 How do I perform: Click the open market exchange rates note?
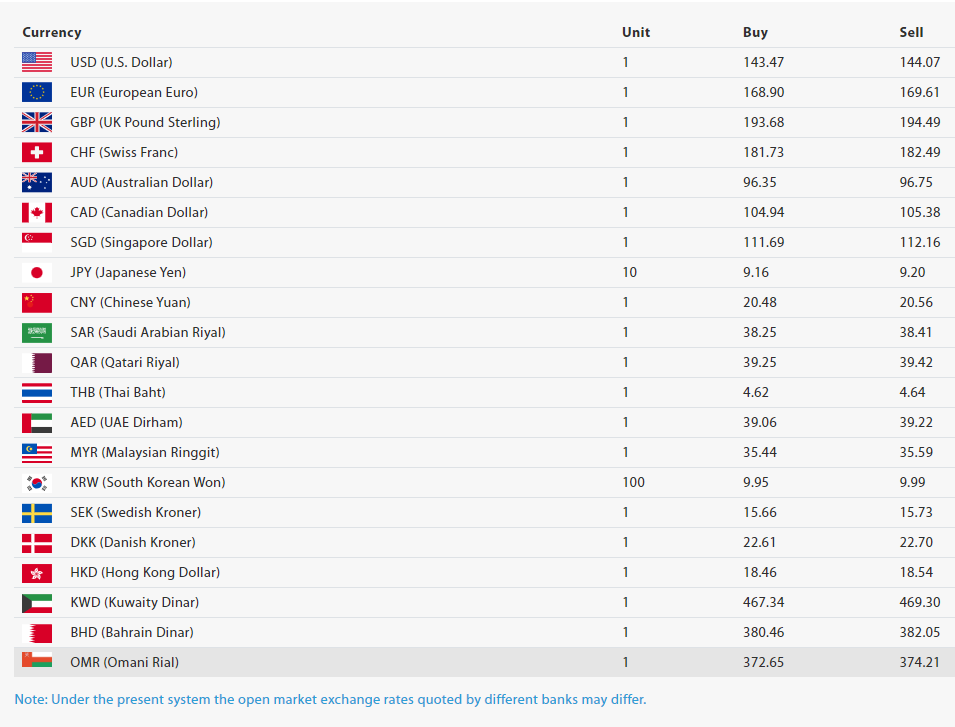[x=330, y=699]
